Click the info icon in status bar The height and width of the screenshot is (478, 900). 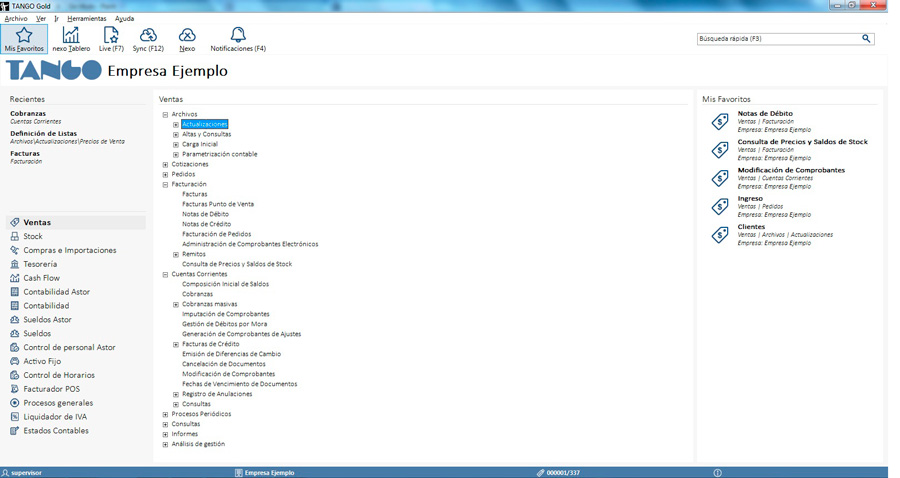pyautogui.click(x=717, y=473)
